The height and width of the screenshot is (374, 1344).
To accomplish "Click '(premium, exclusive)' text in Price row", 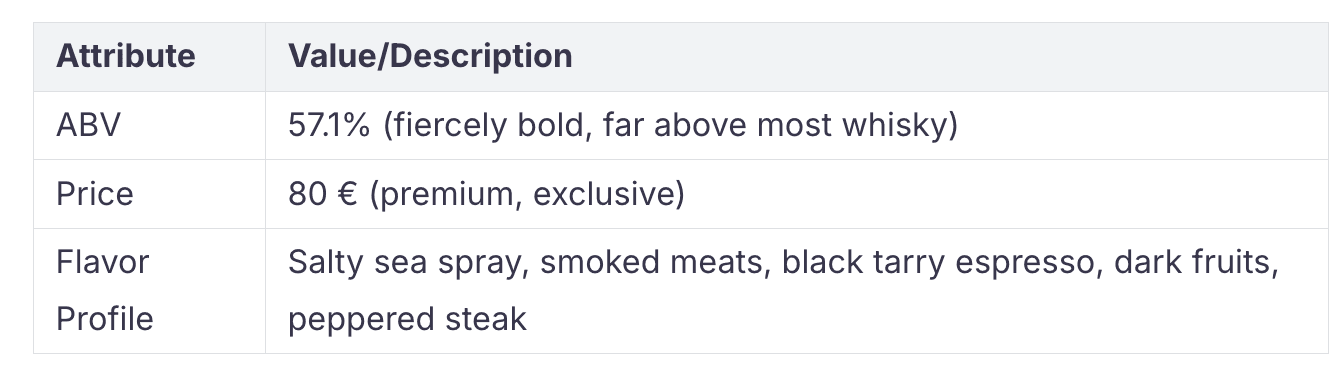I will click(527, 193).
